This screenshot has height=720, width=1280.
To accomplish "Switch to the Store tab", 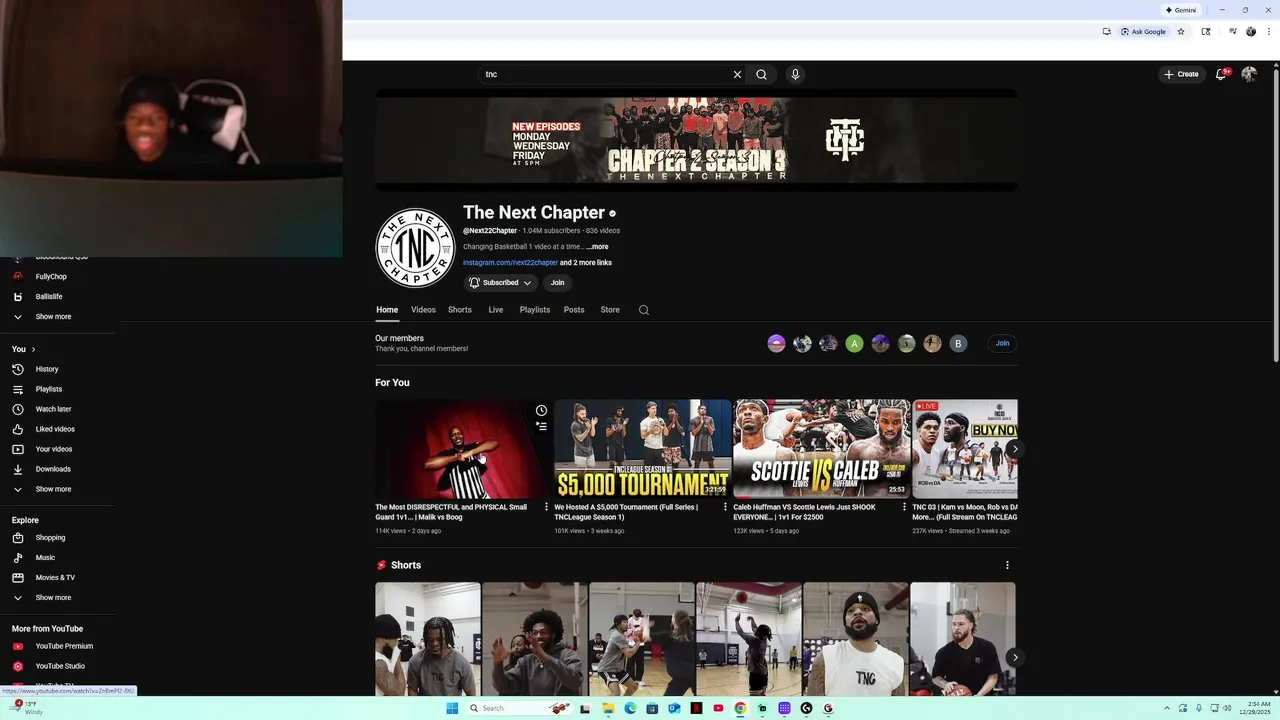I will (x=610, y=310).
